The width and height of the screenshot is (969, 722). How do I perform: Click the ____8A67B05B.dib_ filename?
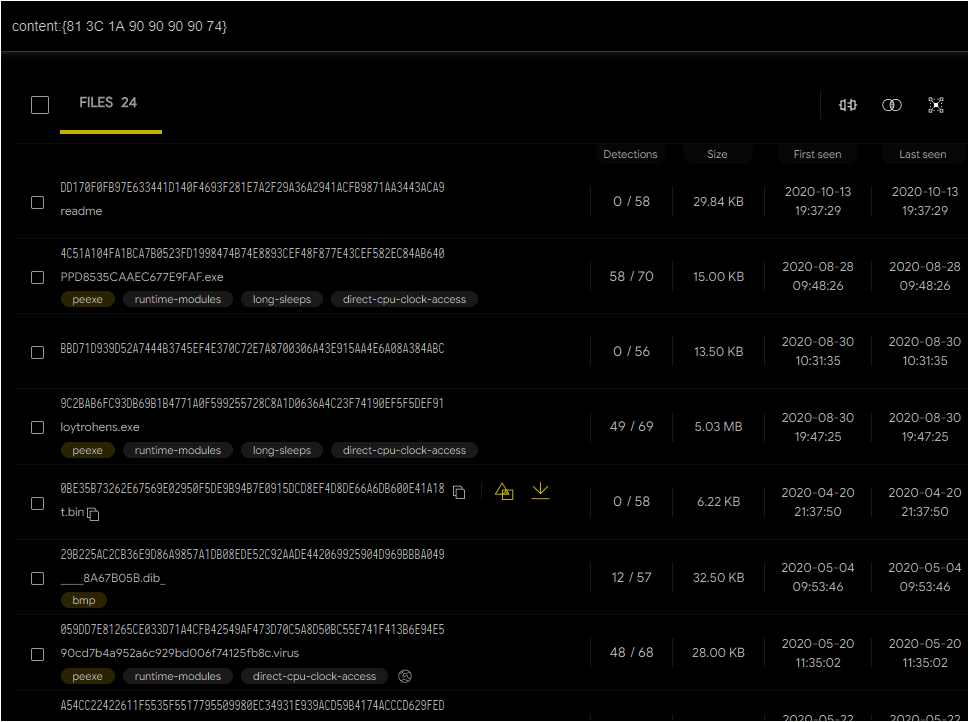tap(113, 578)
